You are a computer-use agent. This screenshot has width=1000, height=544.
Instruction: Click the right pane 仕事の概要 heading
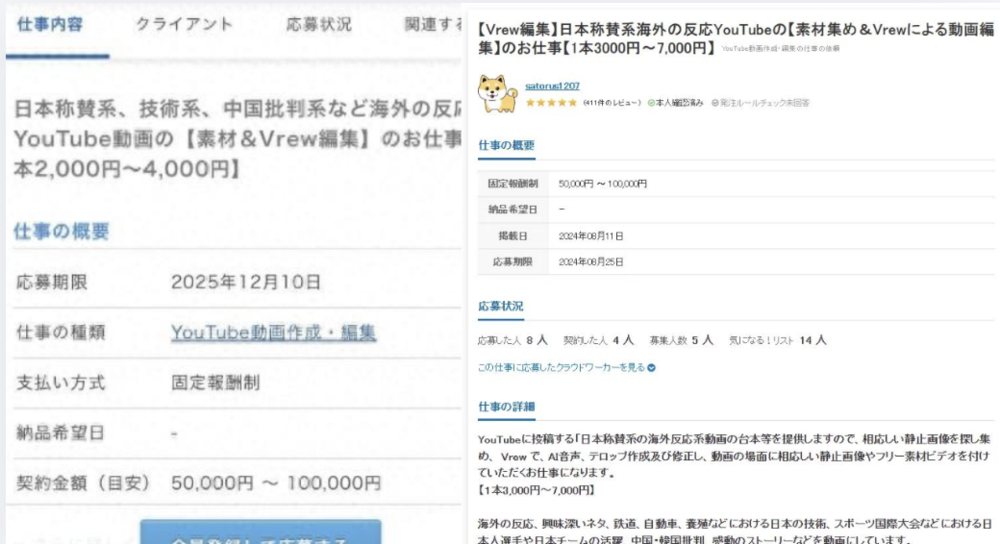click(x=506, y=145)
